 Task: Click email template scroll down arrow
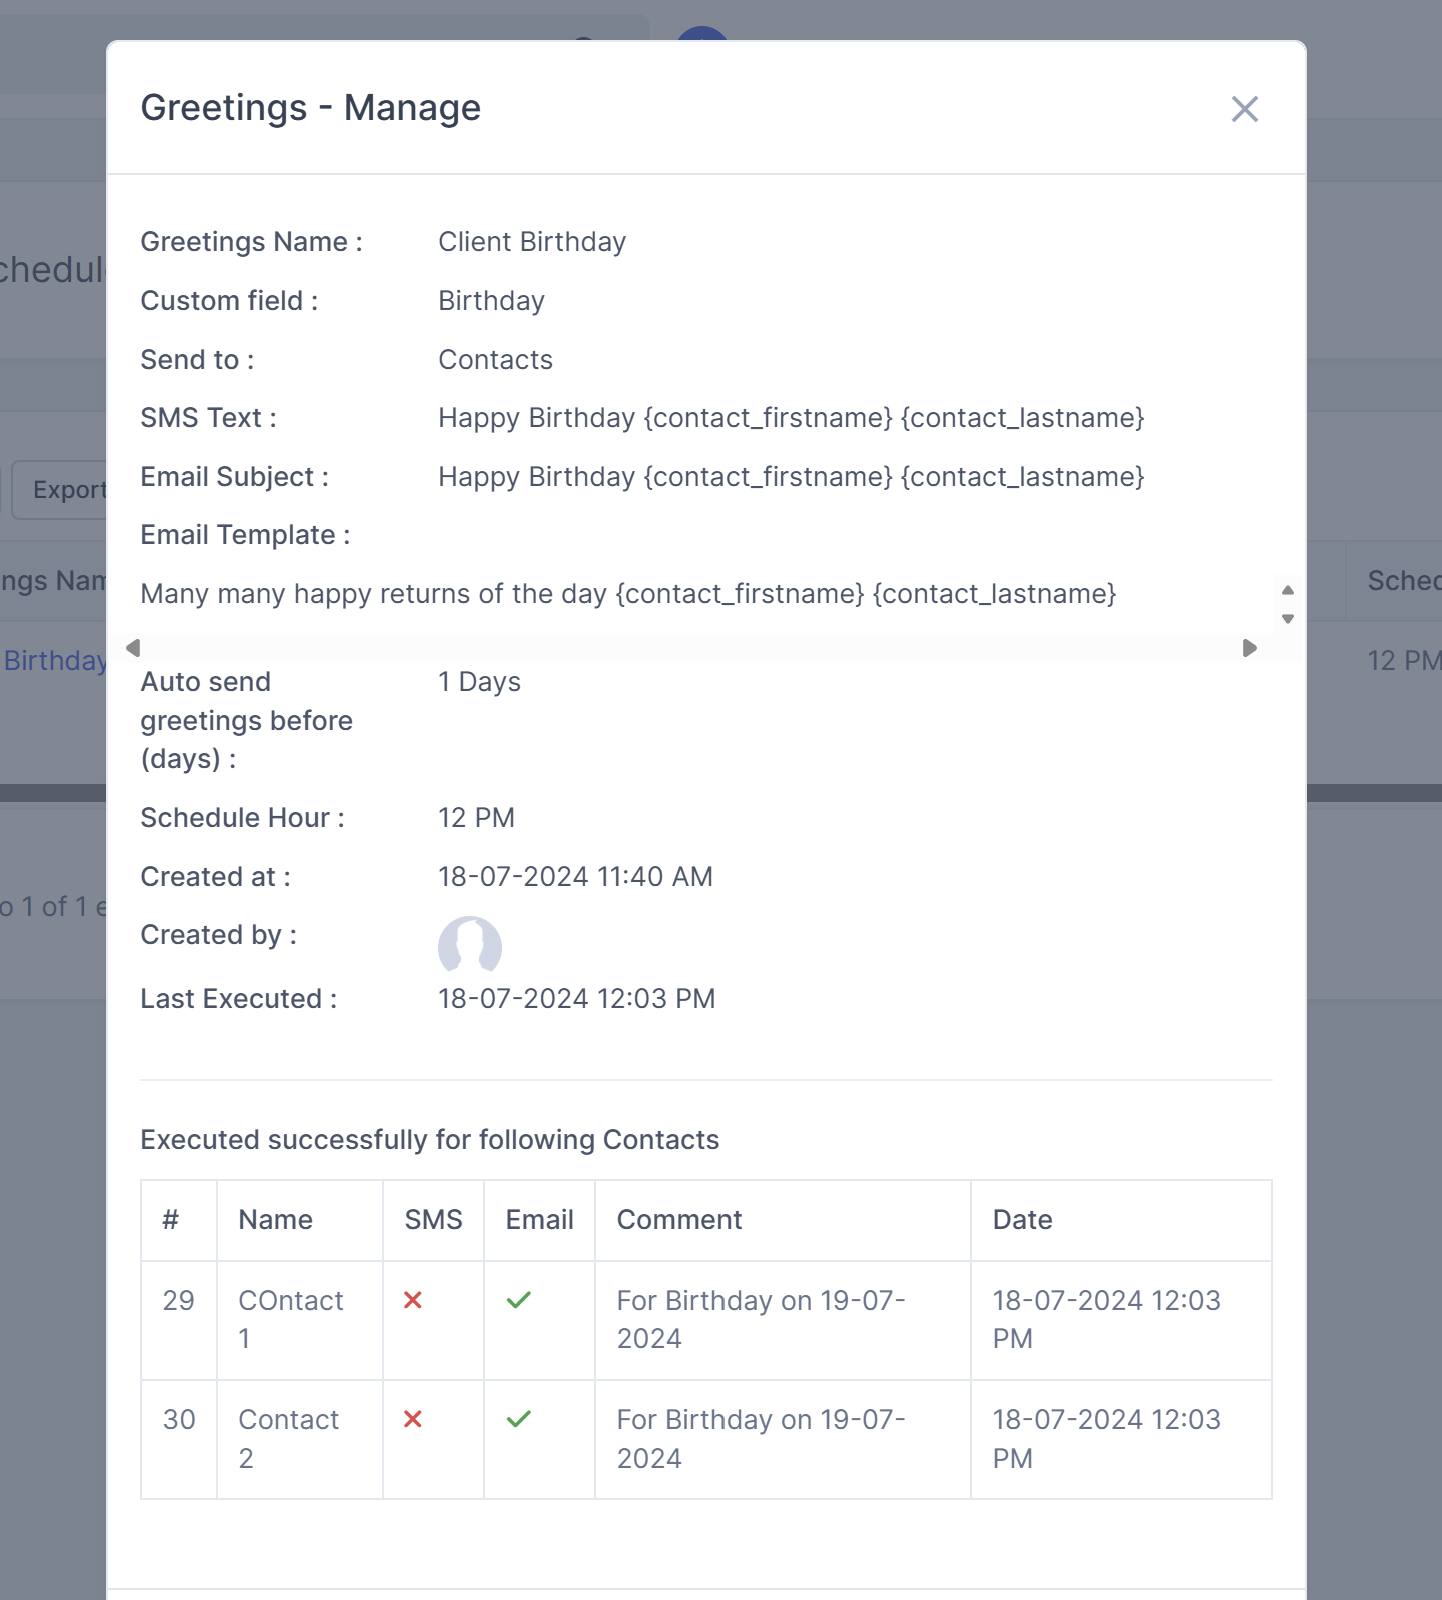[x=1288, y=619]
